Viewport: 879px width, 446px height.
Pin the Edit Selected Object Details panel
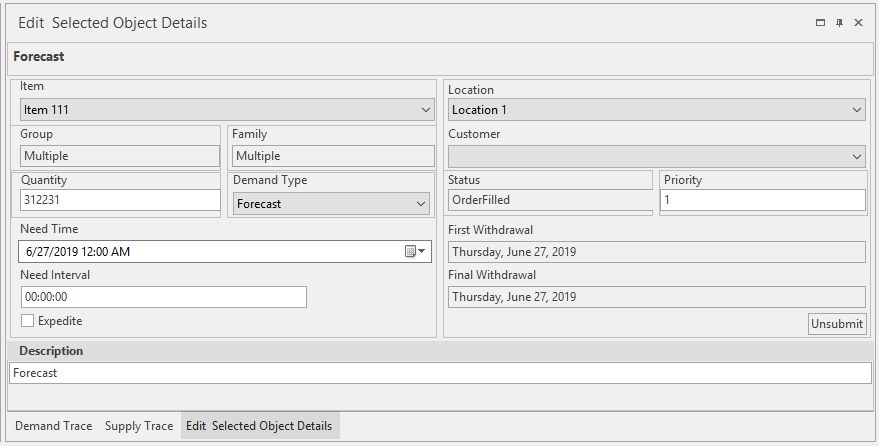(839, 23)
